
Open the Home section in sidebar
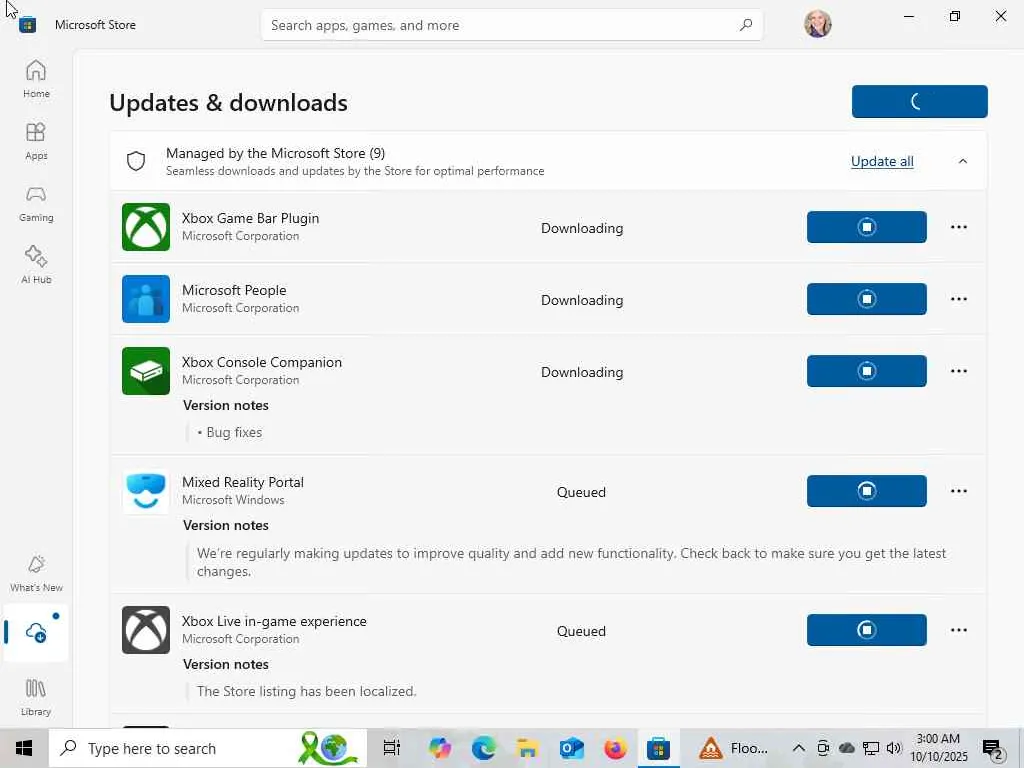click(x=36, y=79)
